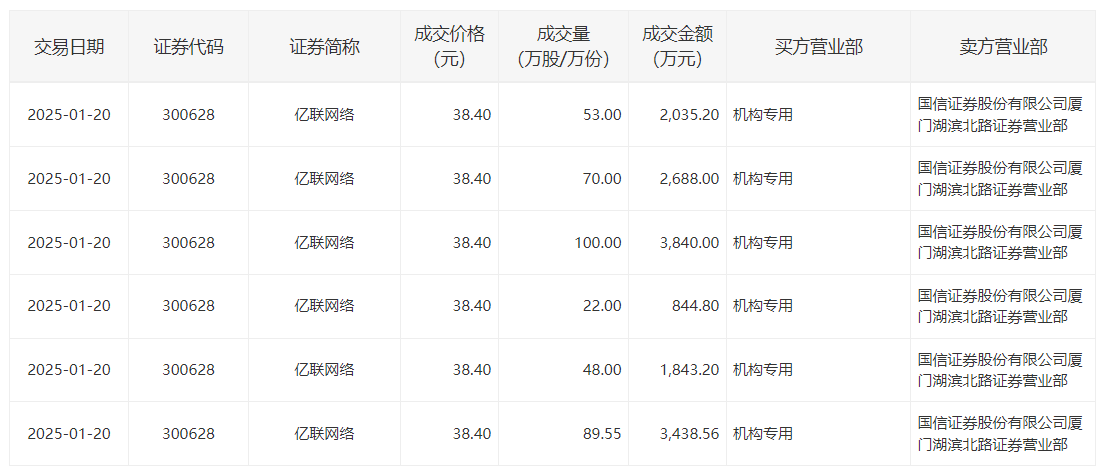
Task: Select the 22.00 volume cell
Action: 602,306
